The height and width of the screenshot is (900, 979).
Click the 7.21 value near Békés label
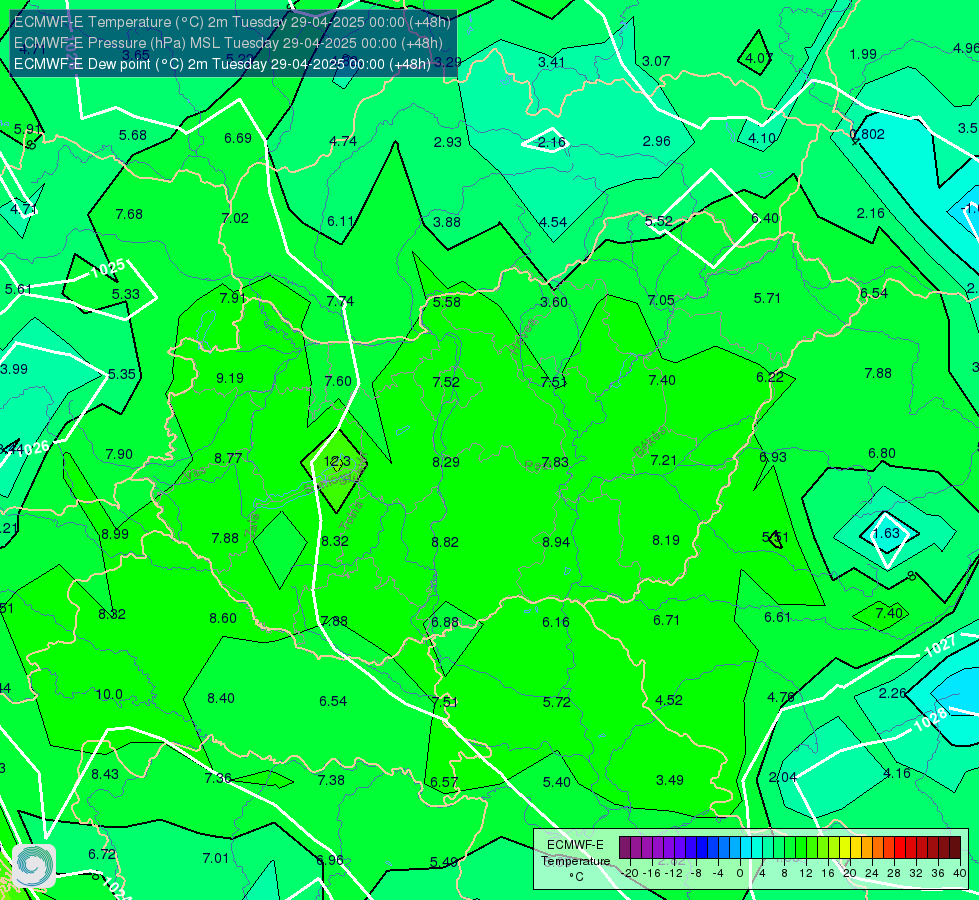pos(663,460)
